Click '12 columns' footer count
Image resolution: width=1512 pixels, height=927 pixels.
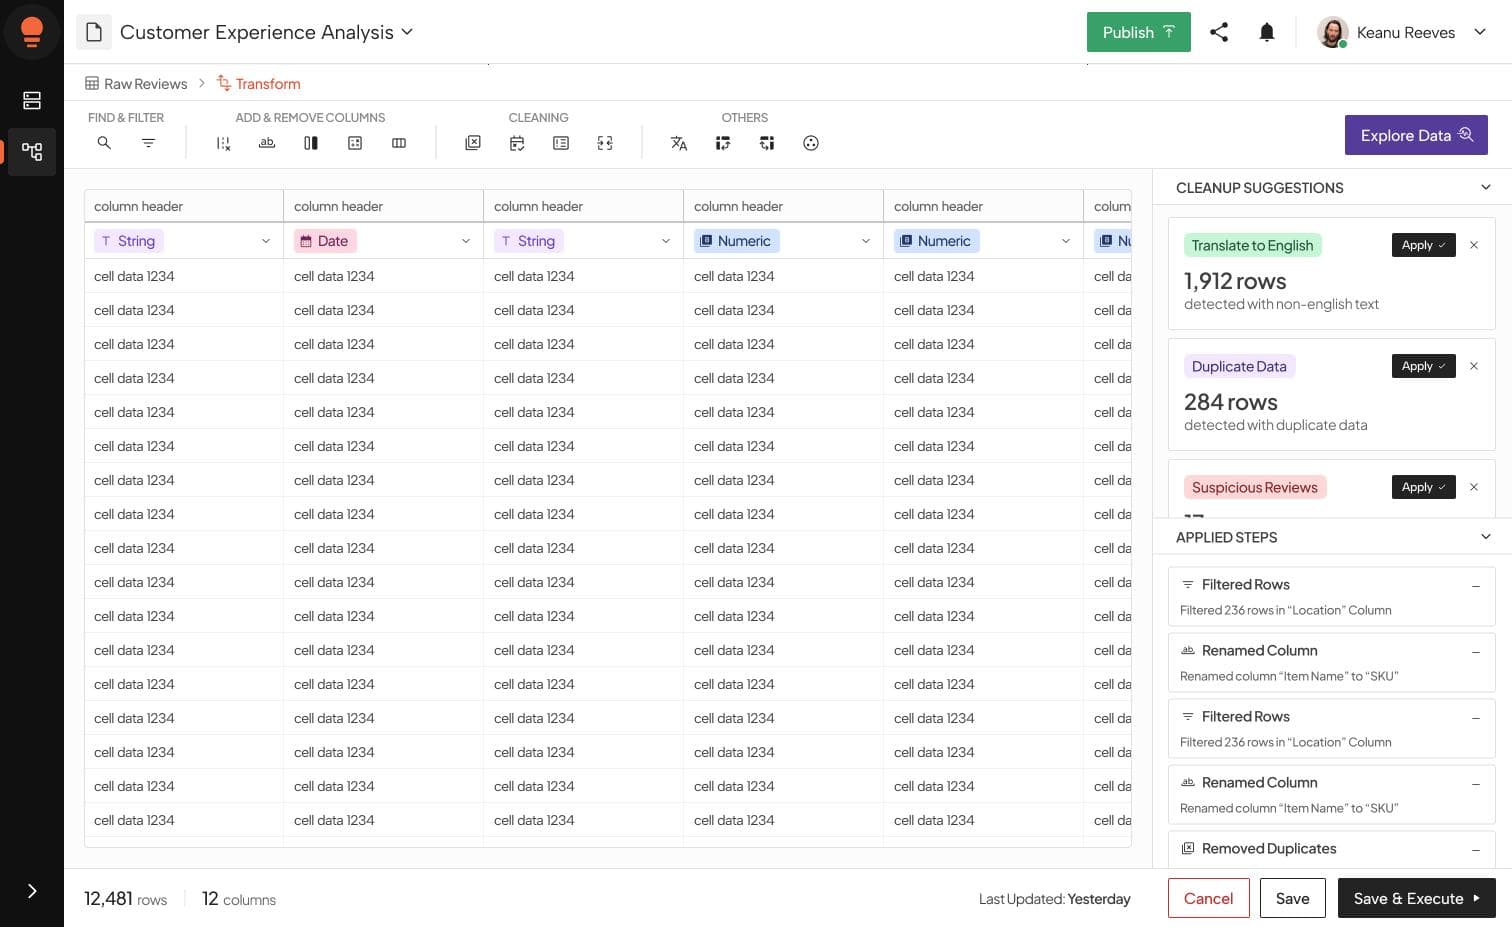click(x=239, y=899)
